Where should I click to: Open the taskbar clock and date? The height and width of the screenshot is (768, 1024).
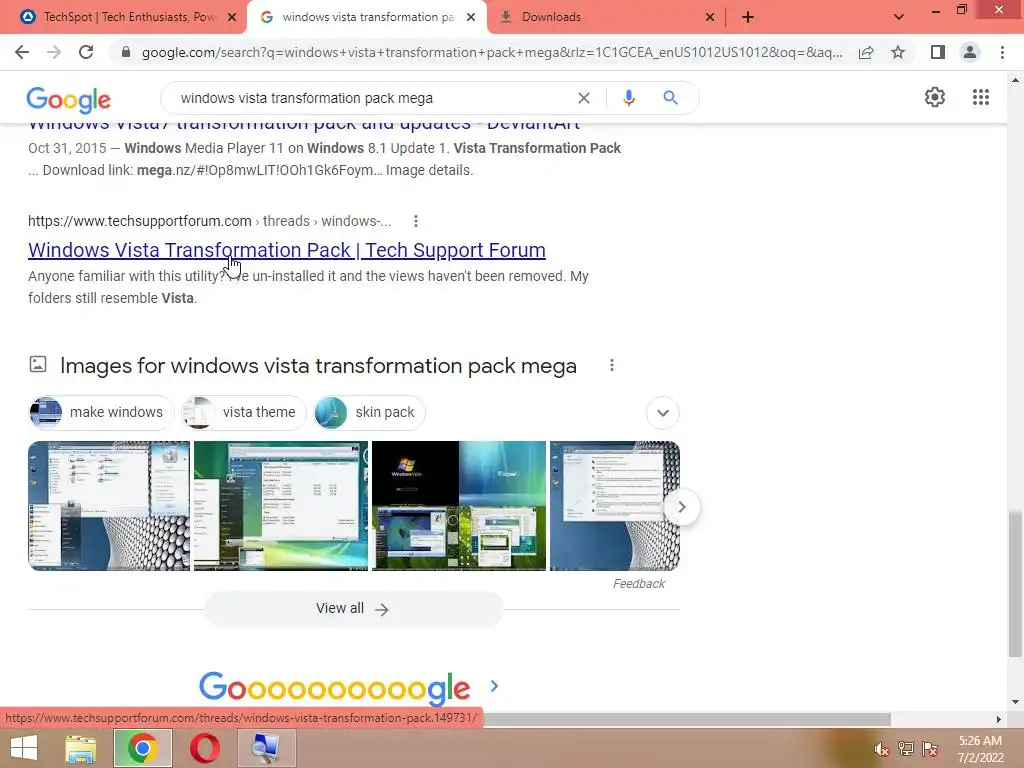pyautogui.click(x=980, y=749)
